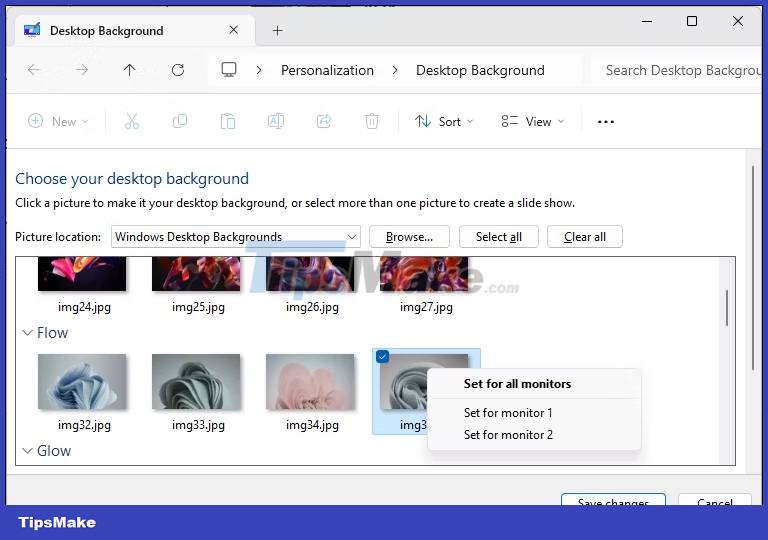The width and height of the screenshot is (768, 540).
Task: Click Desktop Background in the breadcrumb
Action: tap(480, 71)
